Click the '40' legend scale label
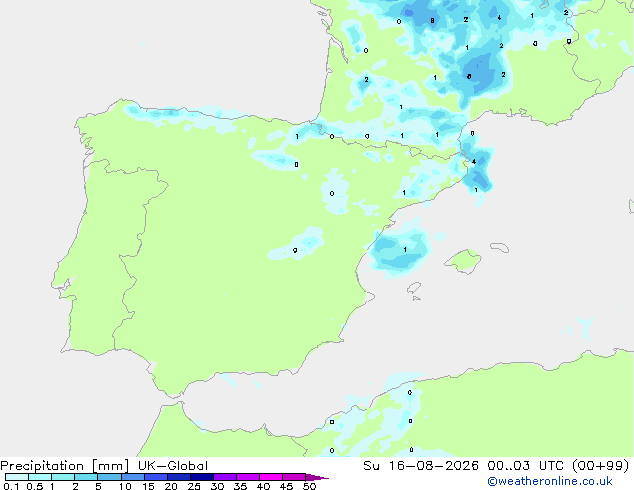The width and height of the screenshot is (634, 490). tap(263, 486)
